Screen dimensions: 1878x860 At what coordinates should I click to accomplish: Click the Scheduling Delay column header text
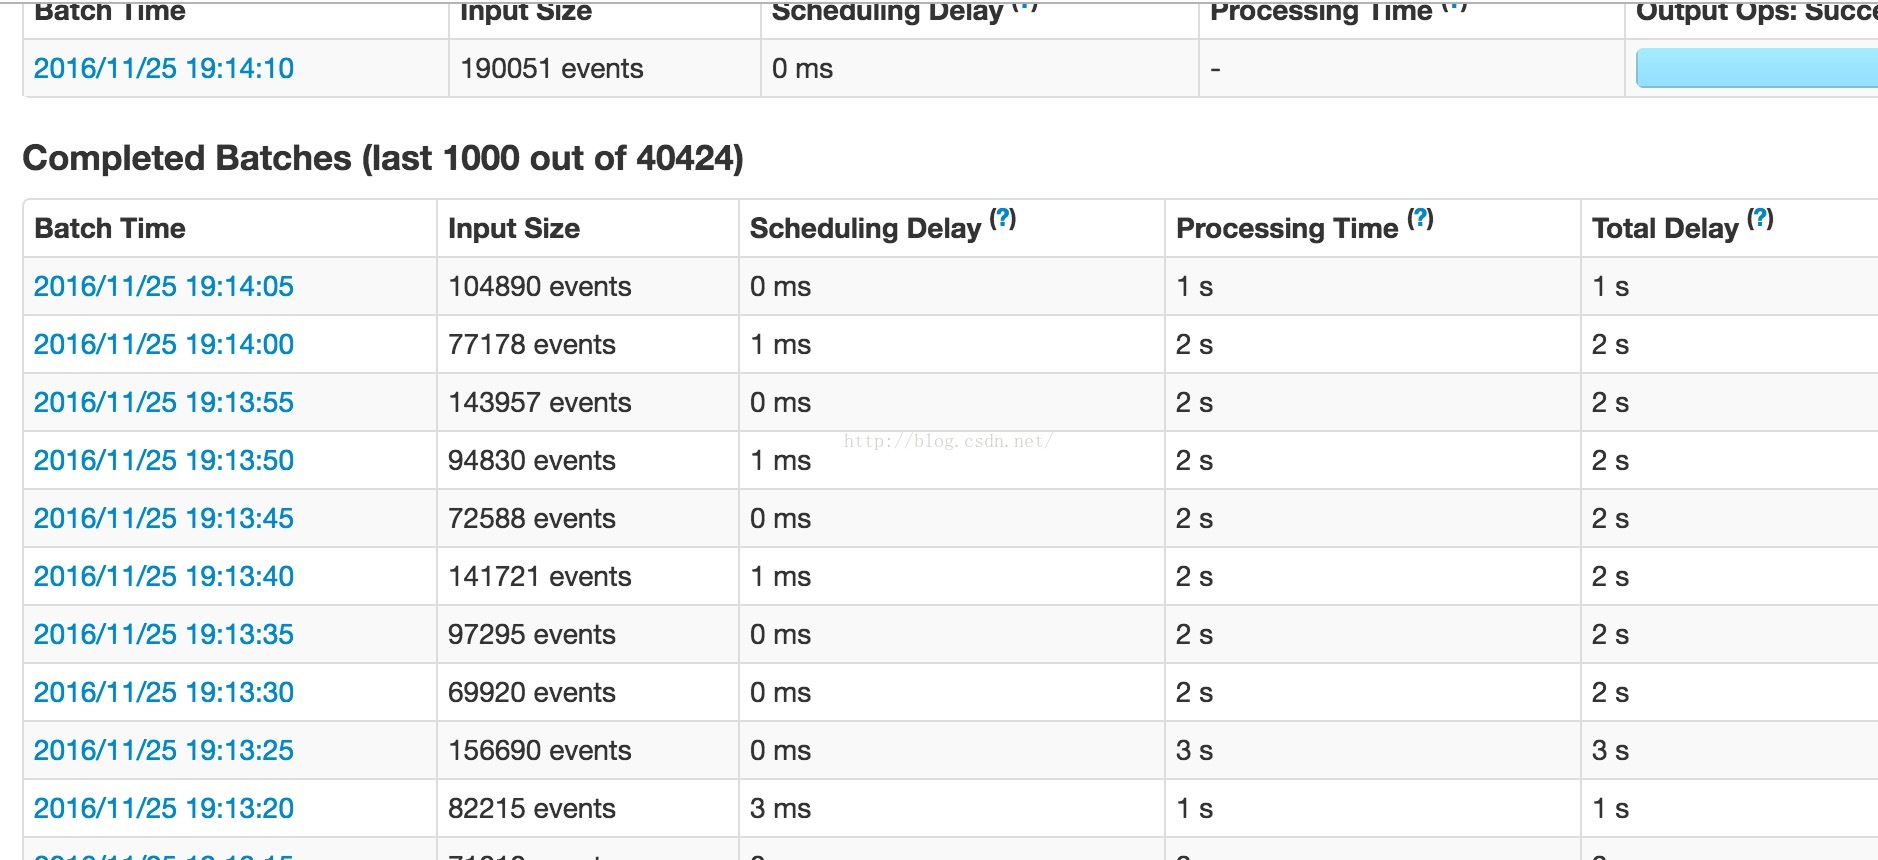865,228
